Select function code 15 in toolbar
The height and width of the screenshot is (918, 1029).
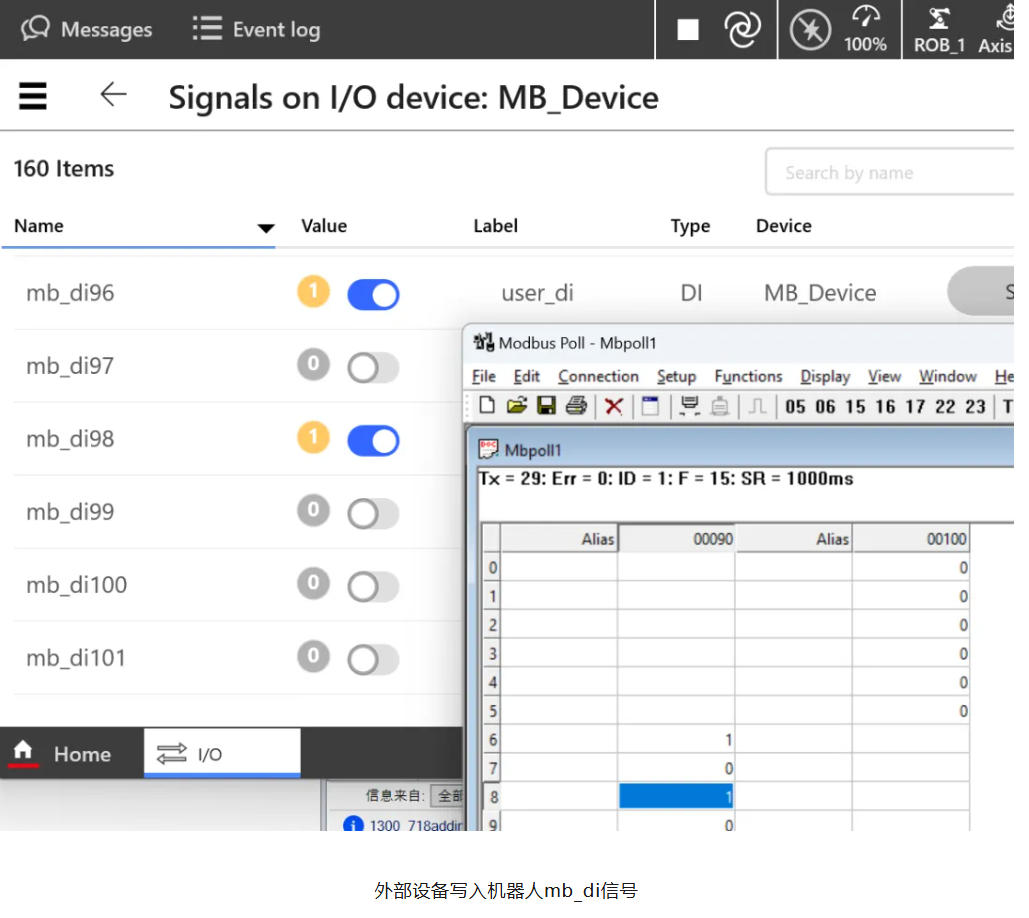(x=855, y=406)
